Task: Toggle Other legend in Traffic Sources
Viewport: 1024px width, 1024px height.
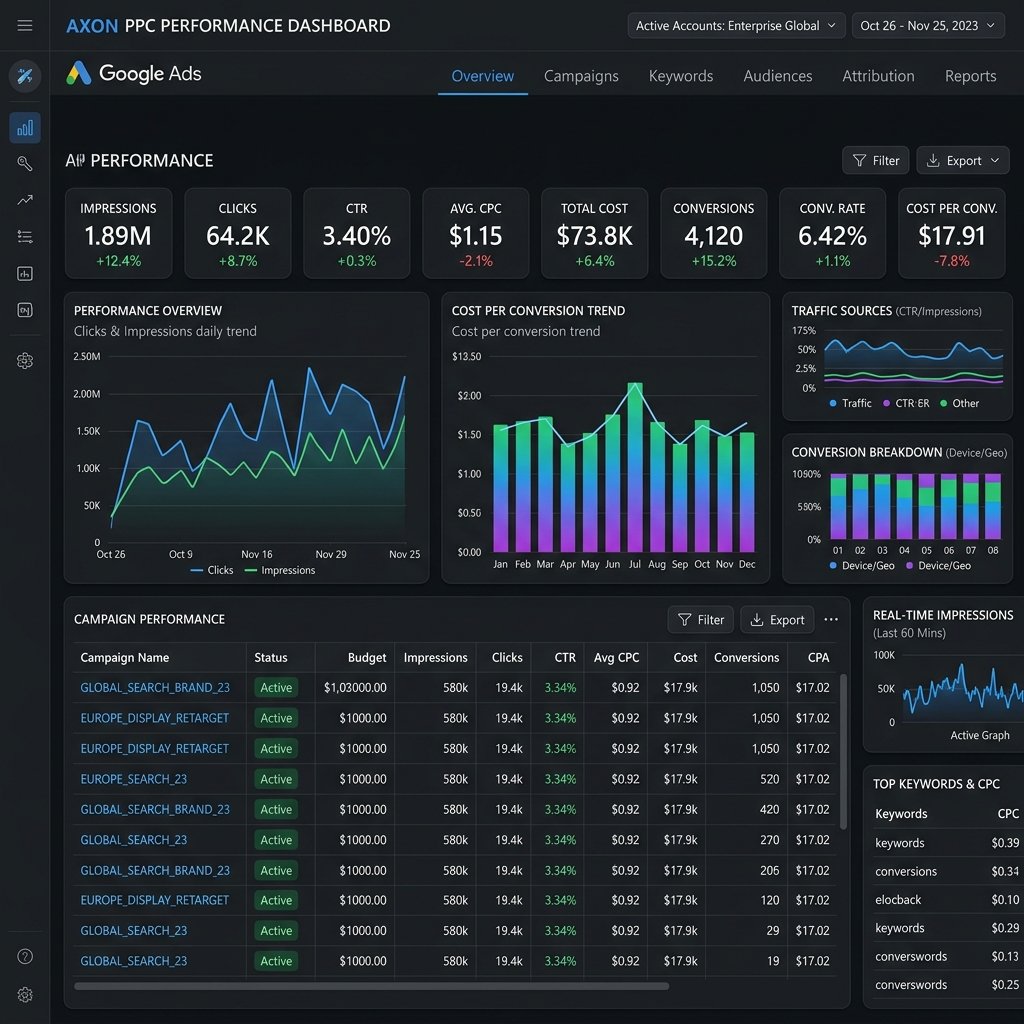Action: point(959,403)
